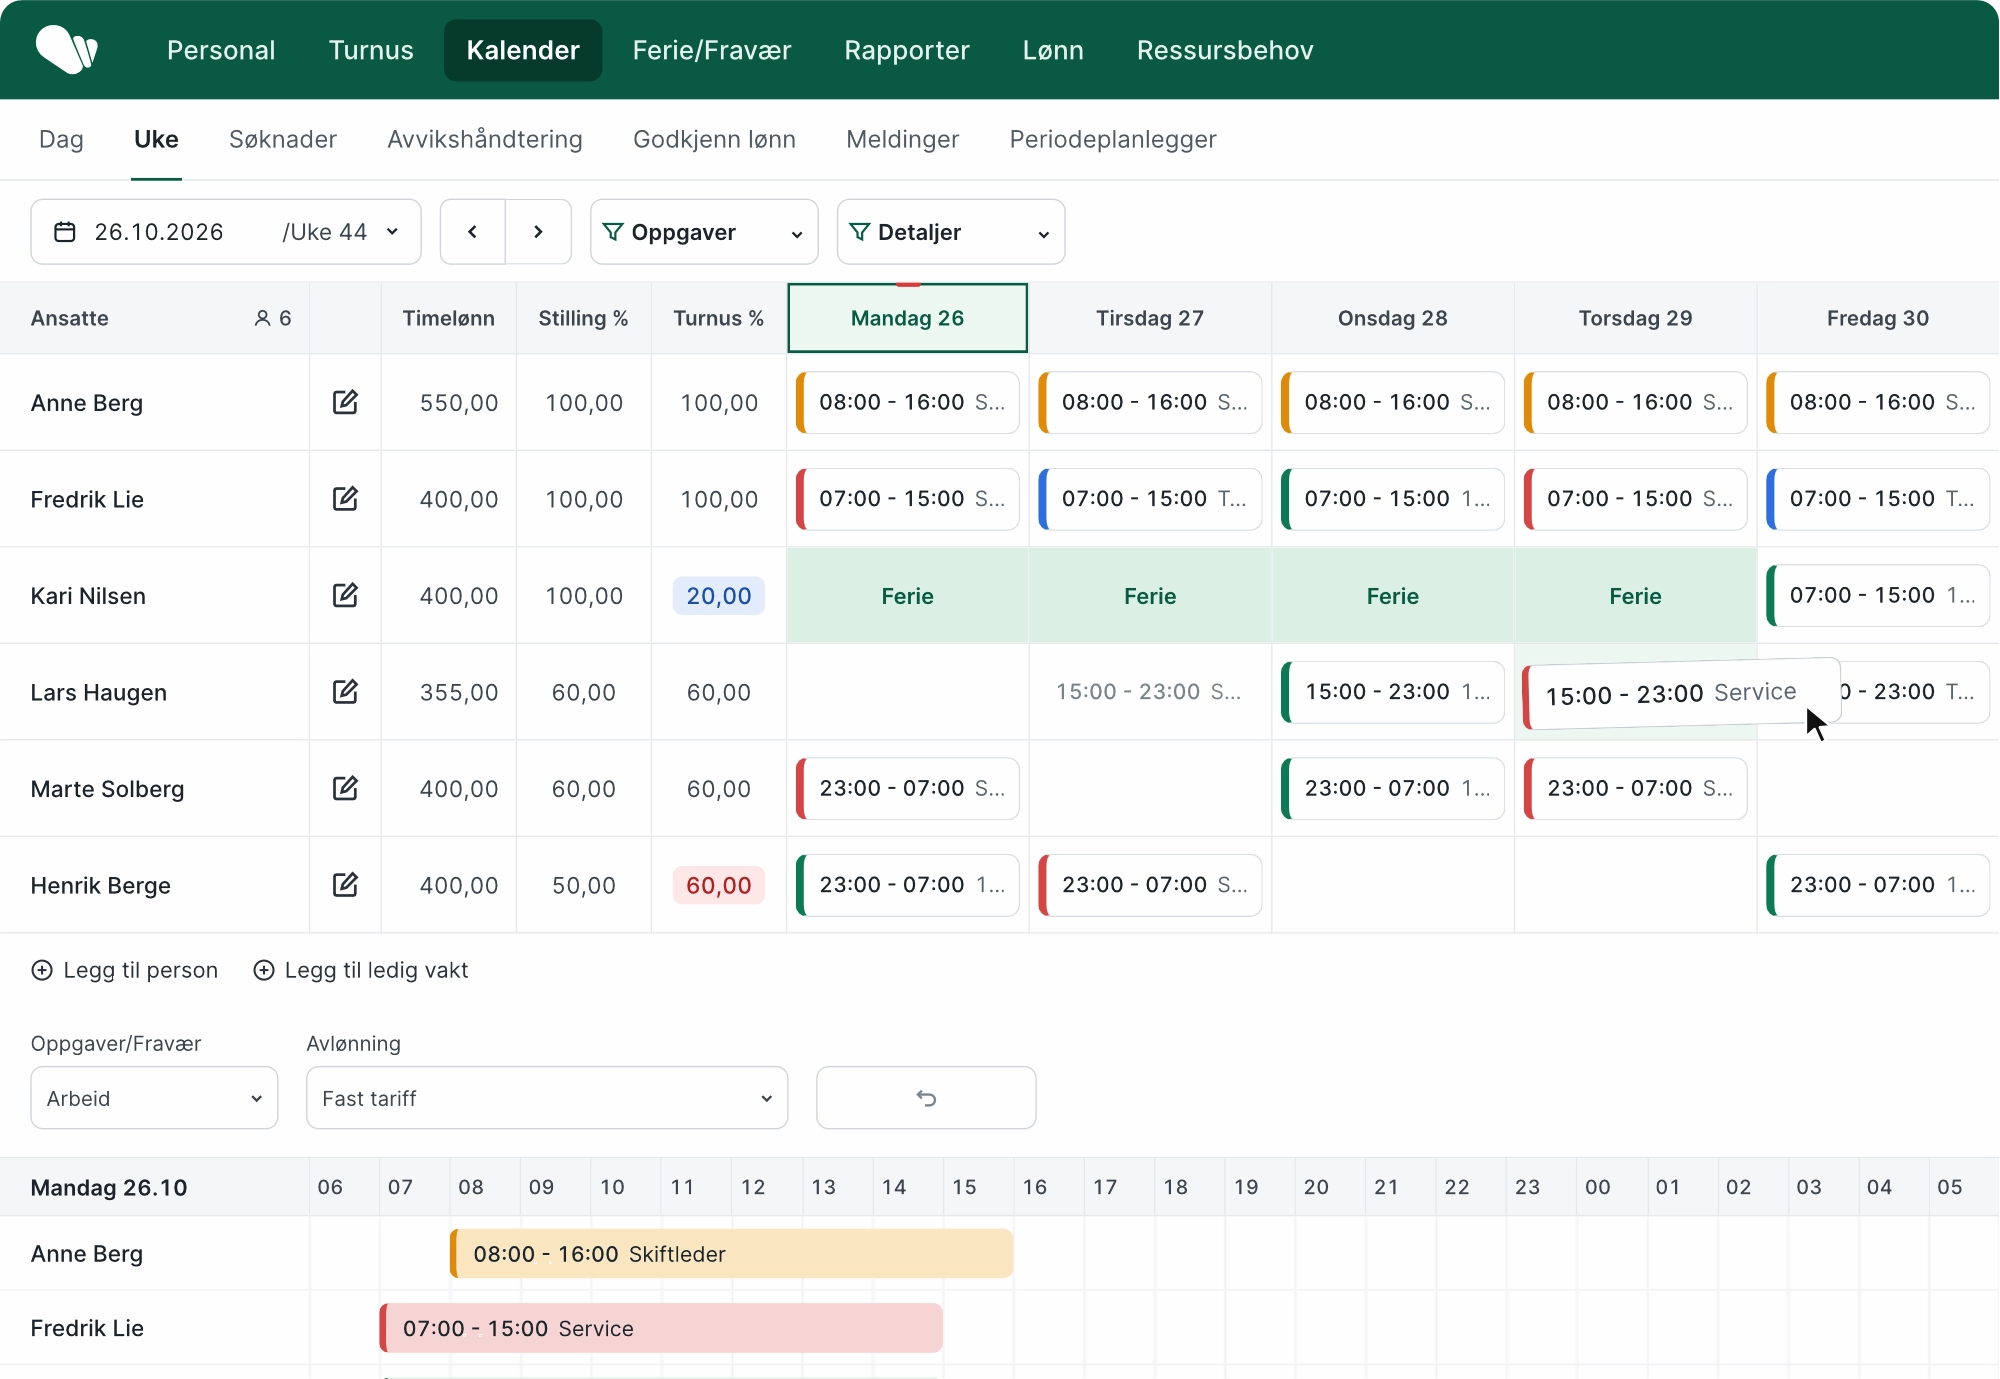Open edit icon for Marte Solberg

tap(345, 788)
